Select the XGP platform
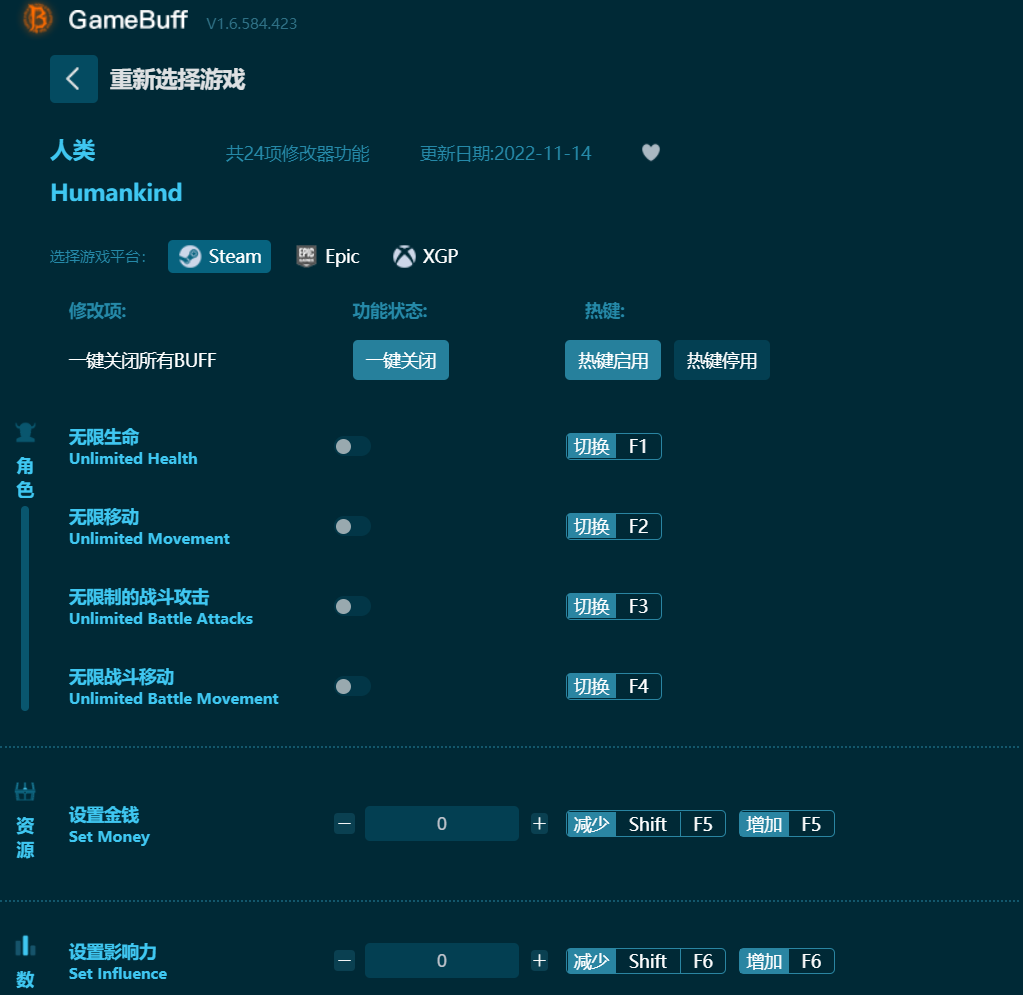 pos(425,256)
